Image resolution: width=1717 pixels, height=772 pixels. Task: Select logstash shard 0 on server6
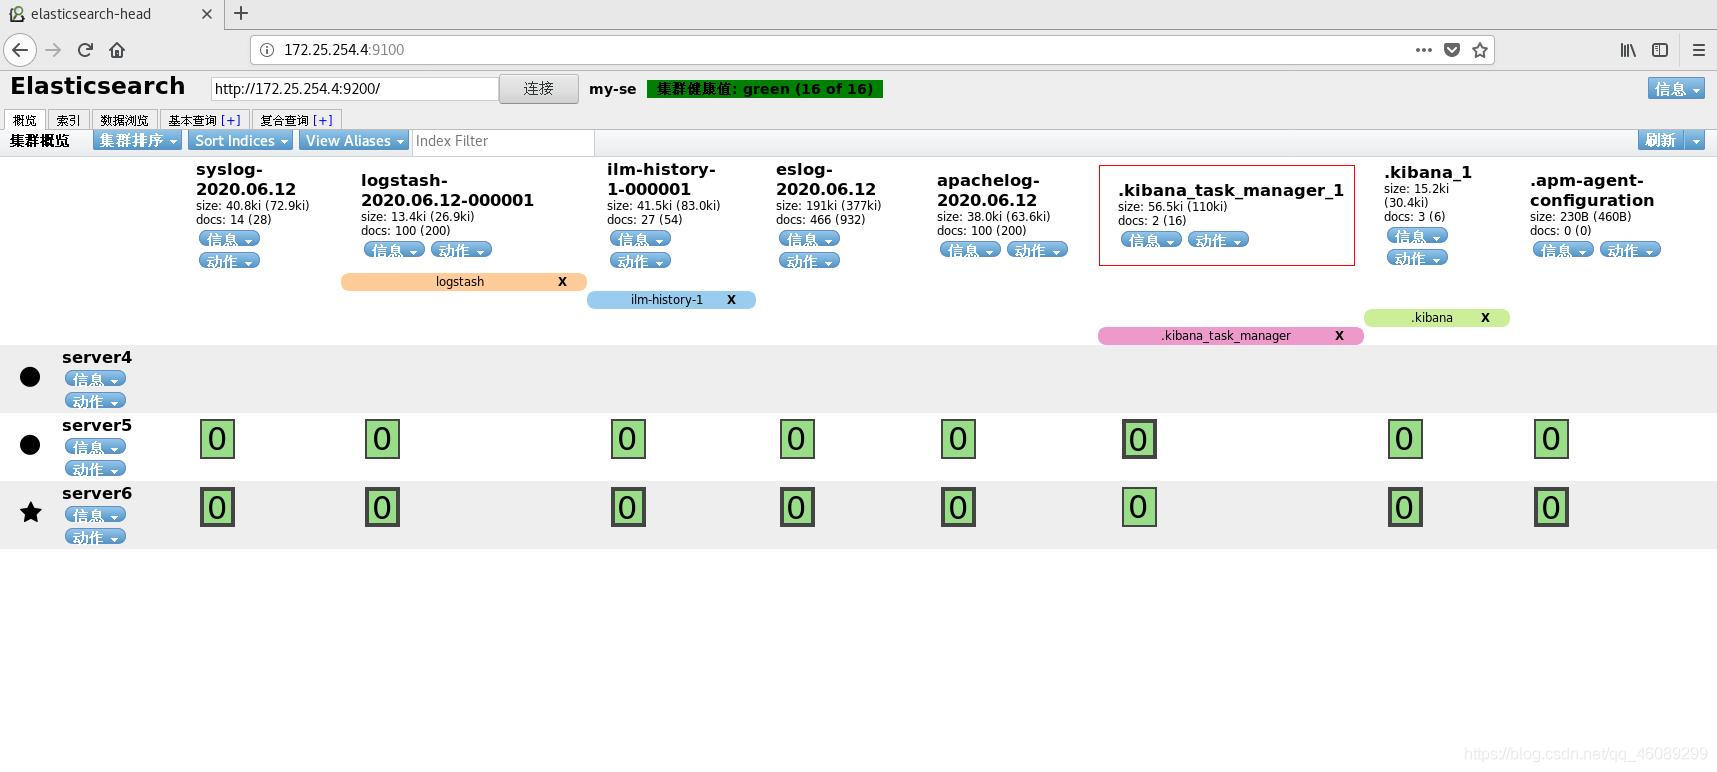tap(382, 507)
